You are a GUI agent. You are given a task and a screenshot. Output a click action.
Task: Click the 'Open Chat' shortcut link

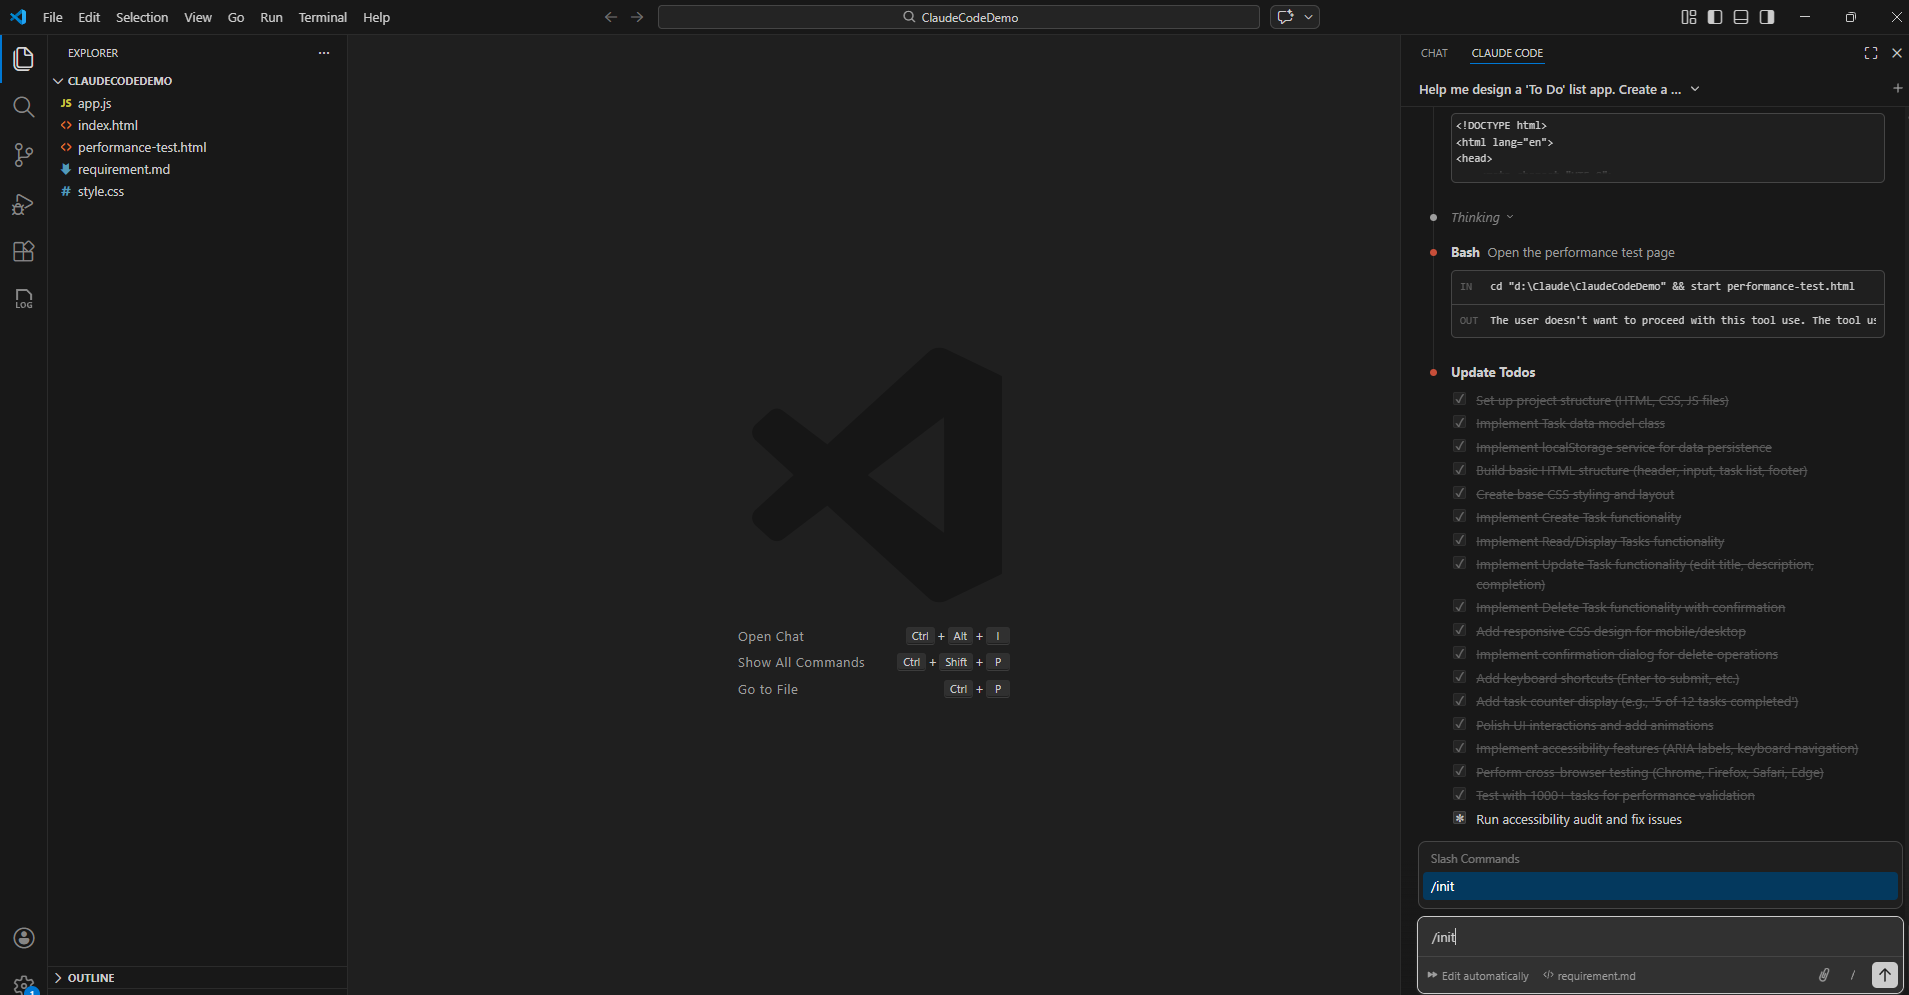coord(770,636)
